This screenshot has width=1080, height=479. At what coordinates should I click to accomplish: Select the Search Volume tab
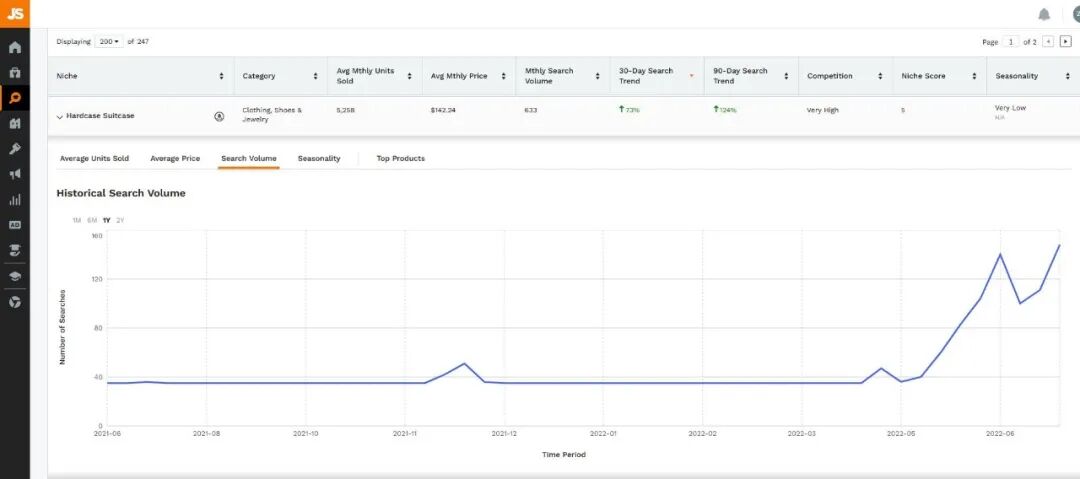pyautogui.click(x=249, y=159)
